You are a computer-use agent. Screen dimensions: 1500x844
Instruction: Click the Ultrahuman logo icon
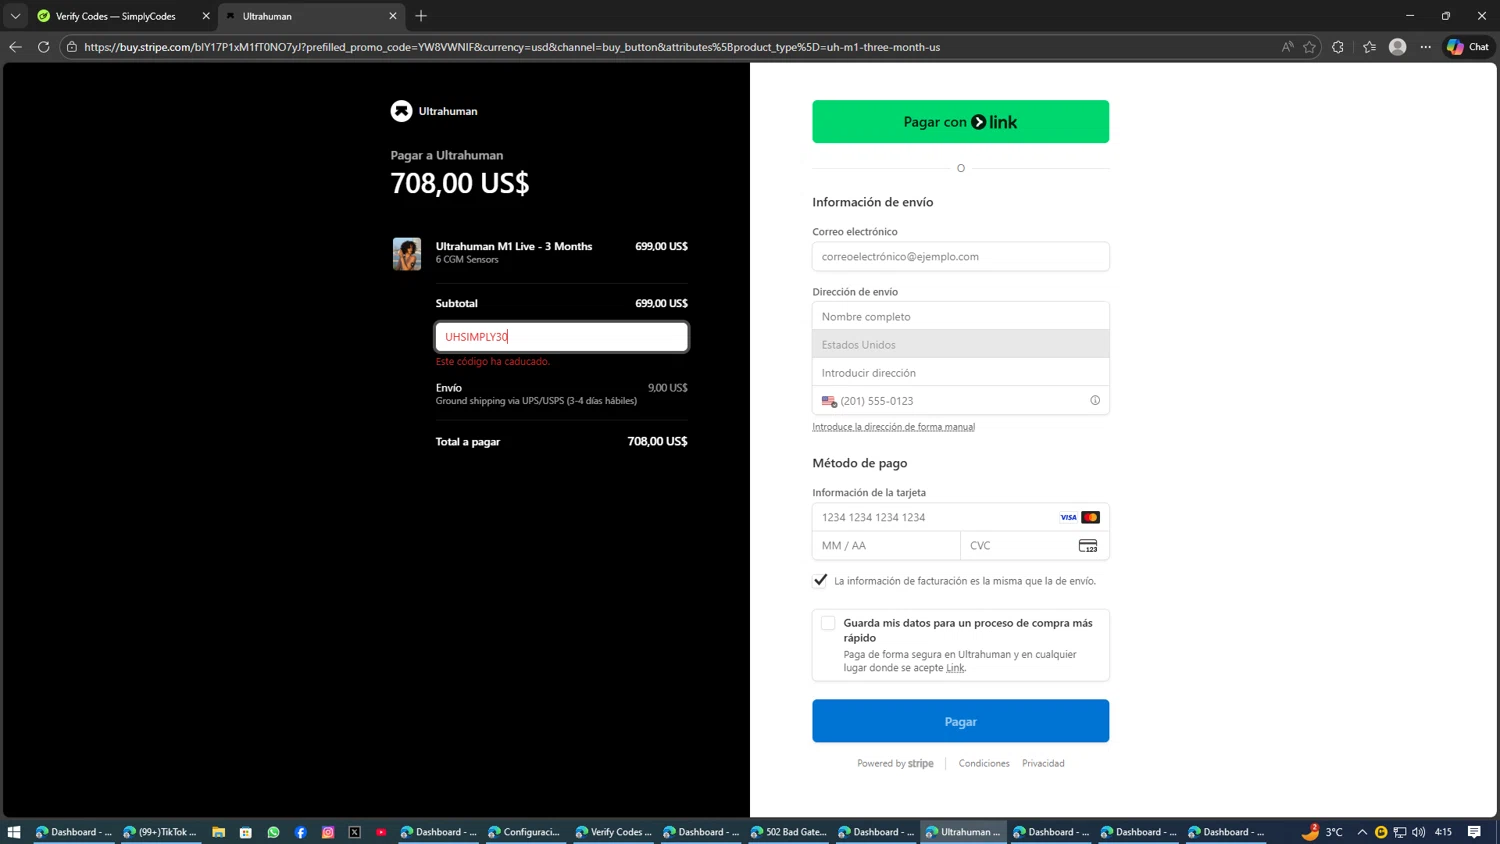pyautogui.click(x=401, y=111)
